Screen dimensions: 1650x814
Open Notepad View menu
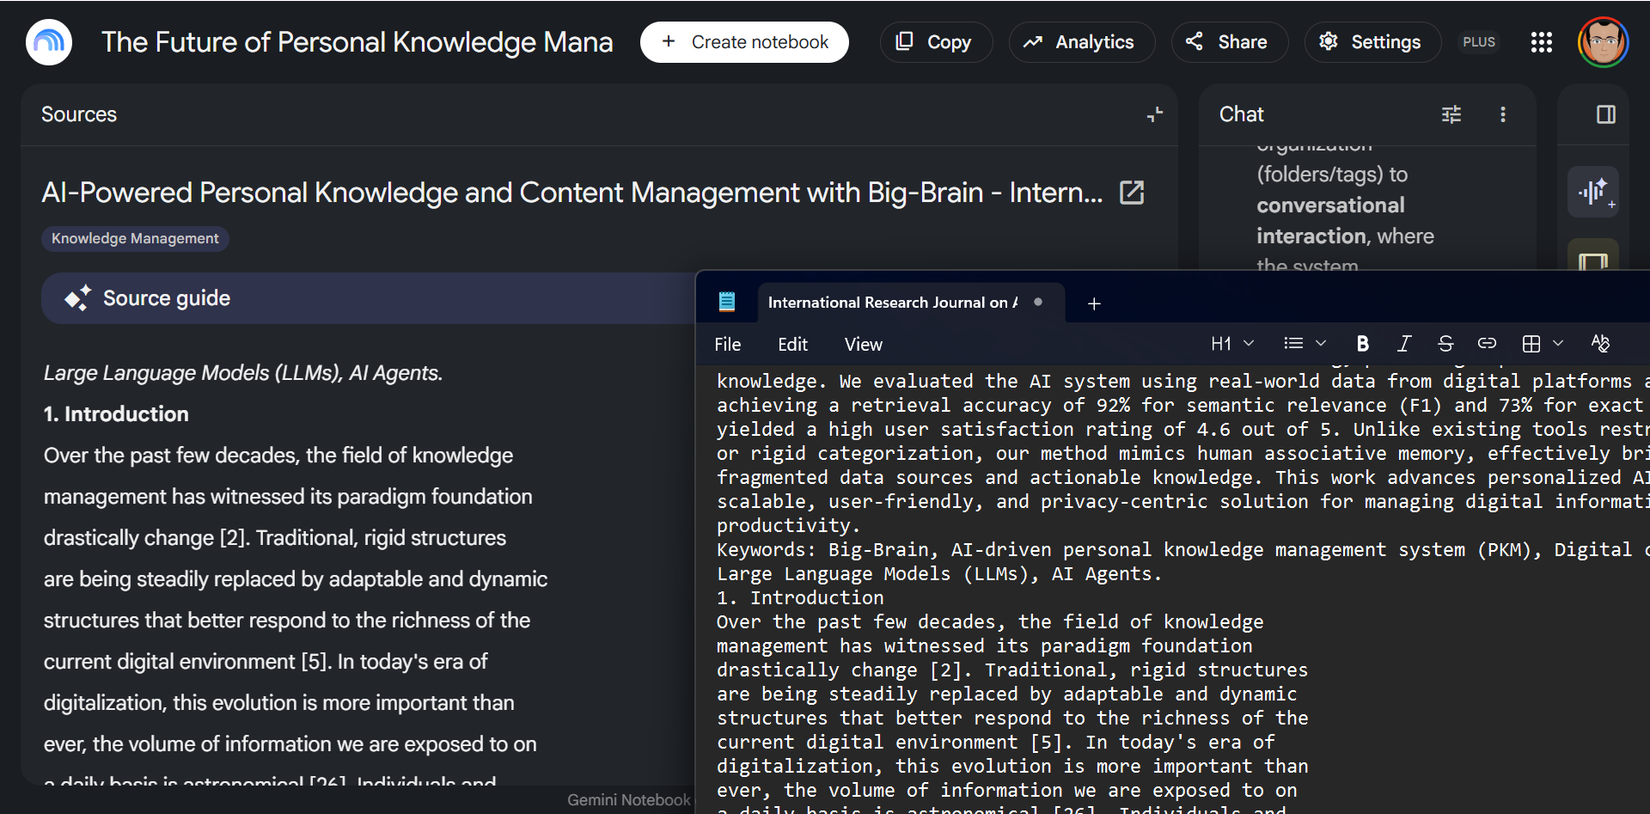click(x=863, y=344)
